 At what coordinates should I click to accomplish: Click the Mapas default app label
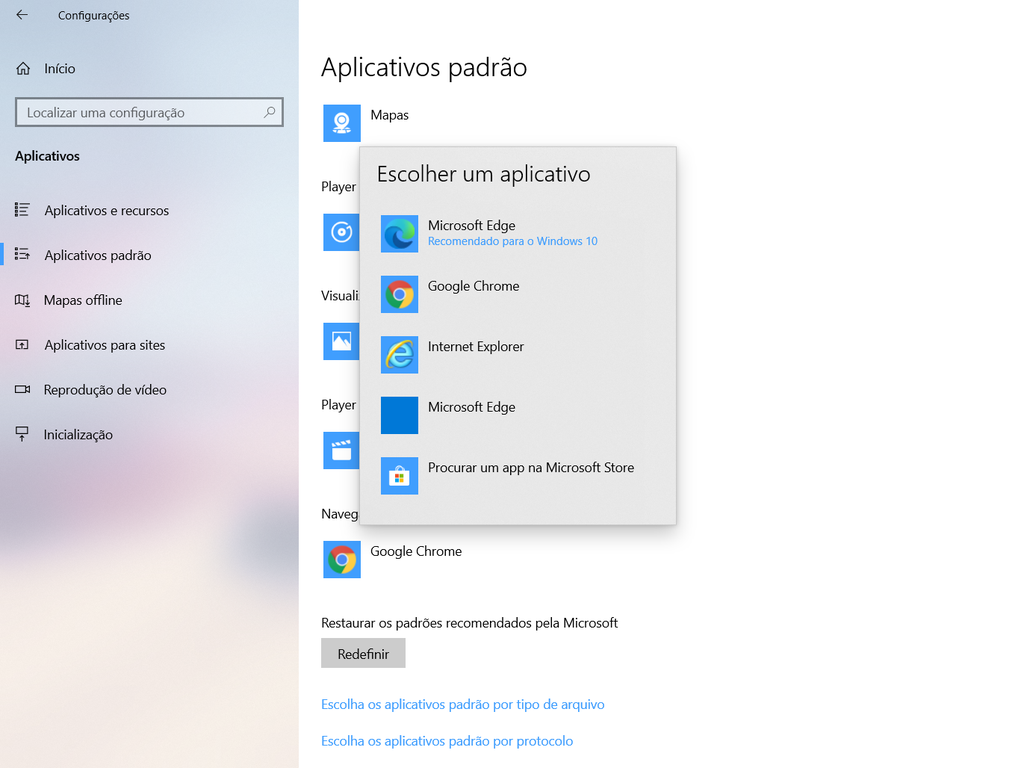pos(389,115)
